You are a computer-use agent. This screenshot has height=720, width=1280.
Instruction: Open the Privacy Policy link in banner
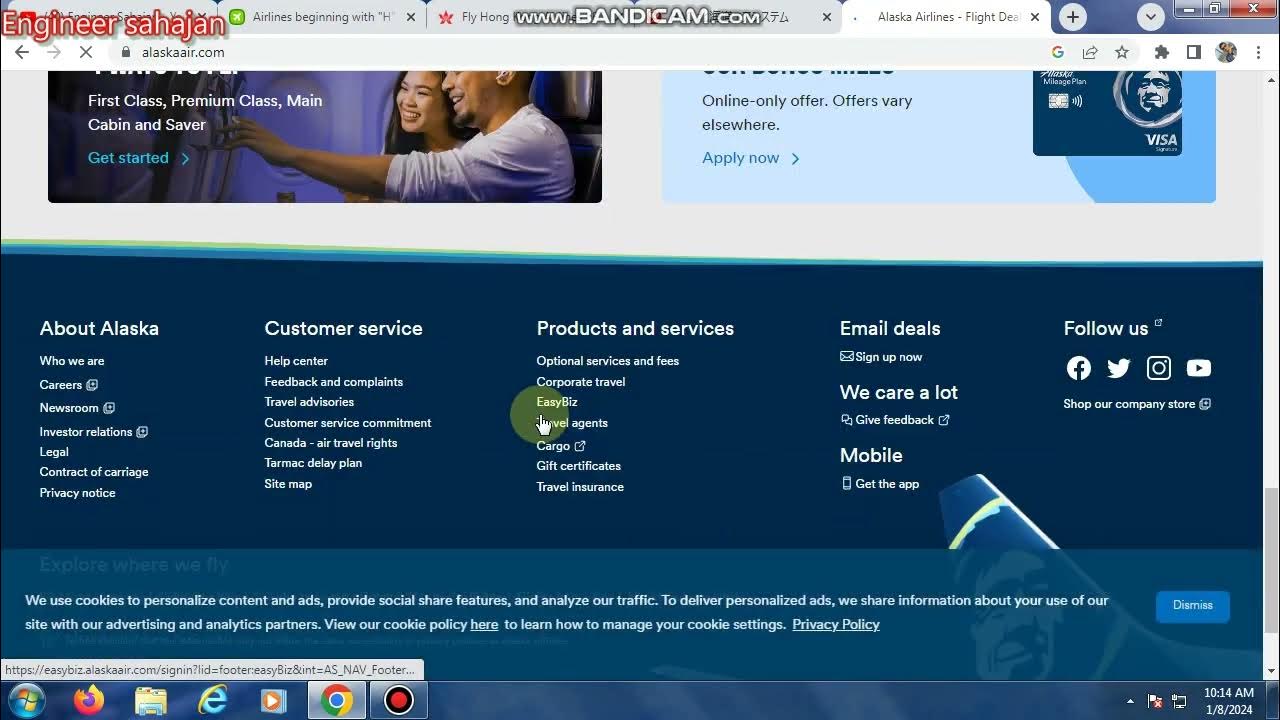pos(836,625)
